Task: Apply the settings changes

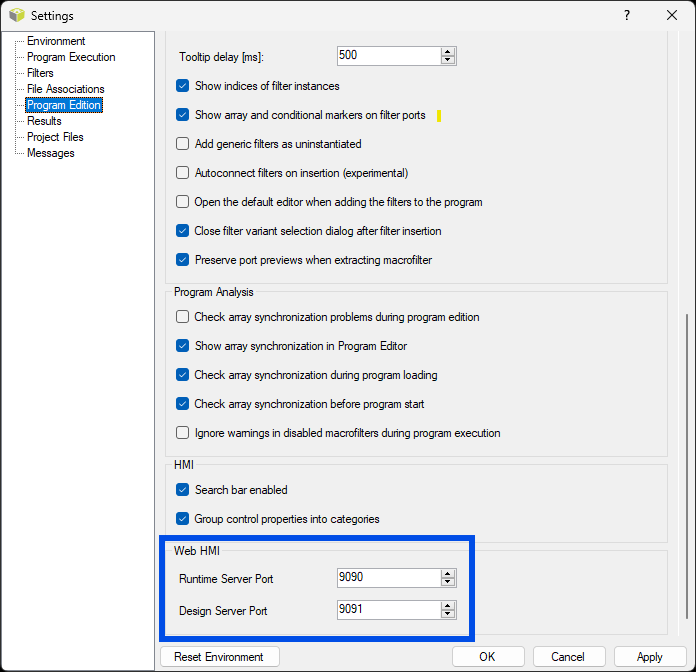Action: 650,656
